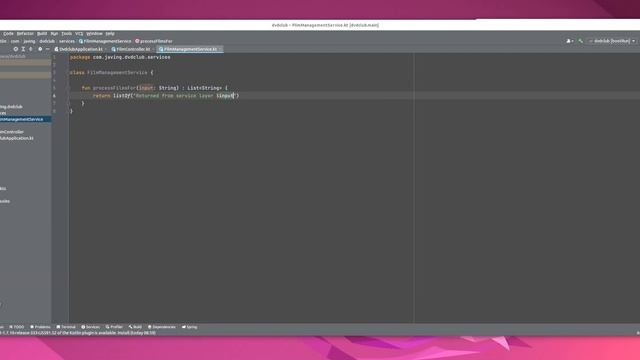Click the expand all icon in project panel
640x360 pixels.
[x=23, y=49]
